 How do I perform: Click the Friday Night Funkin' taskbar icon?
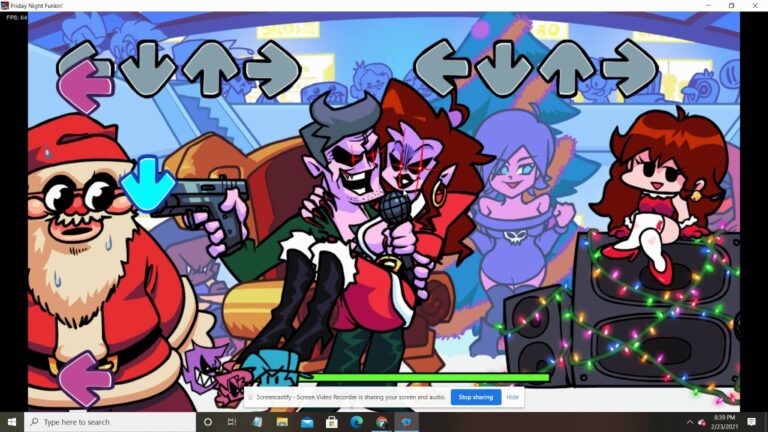(x=406, y=422)
